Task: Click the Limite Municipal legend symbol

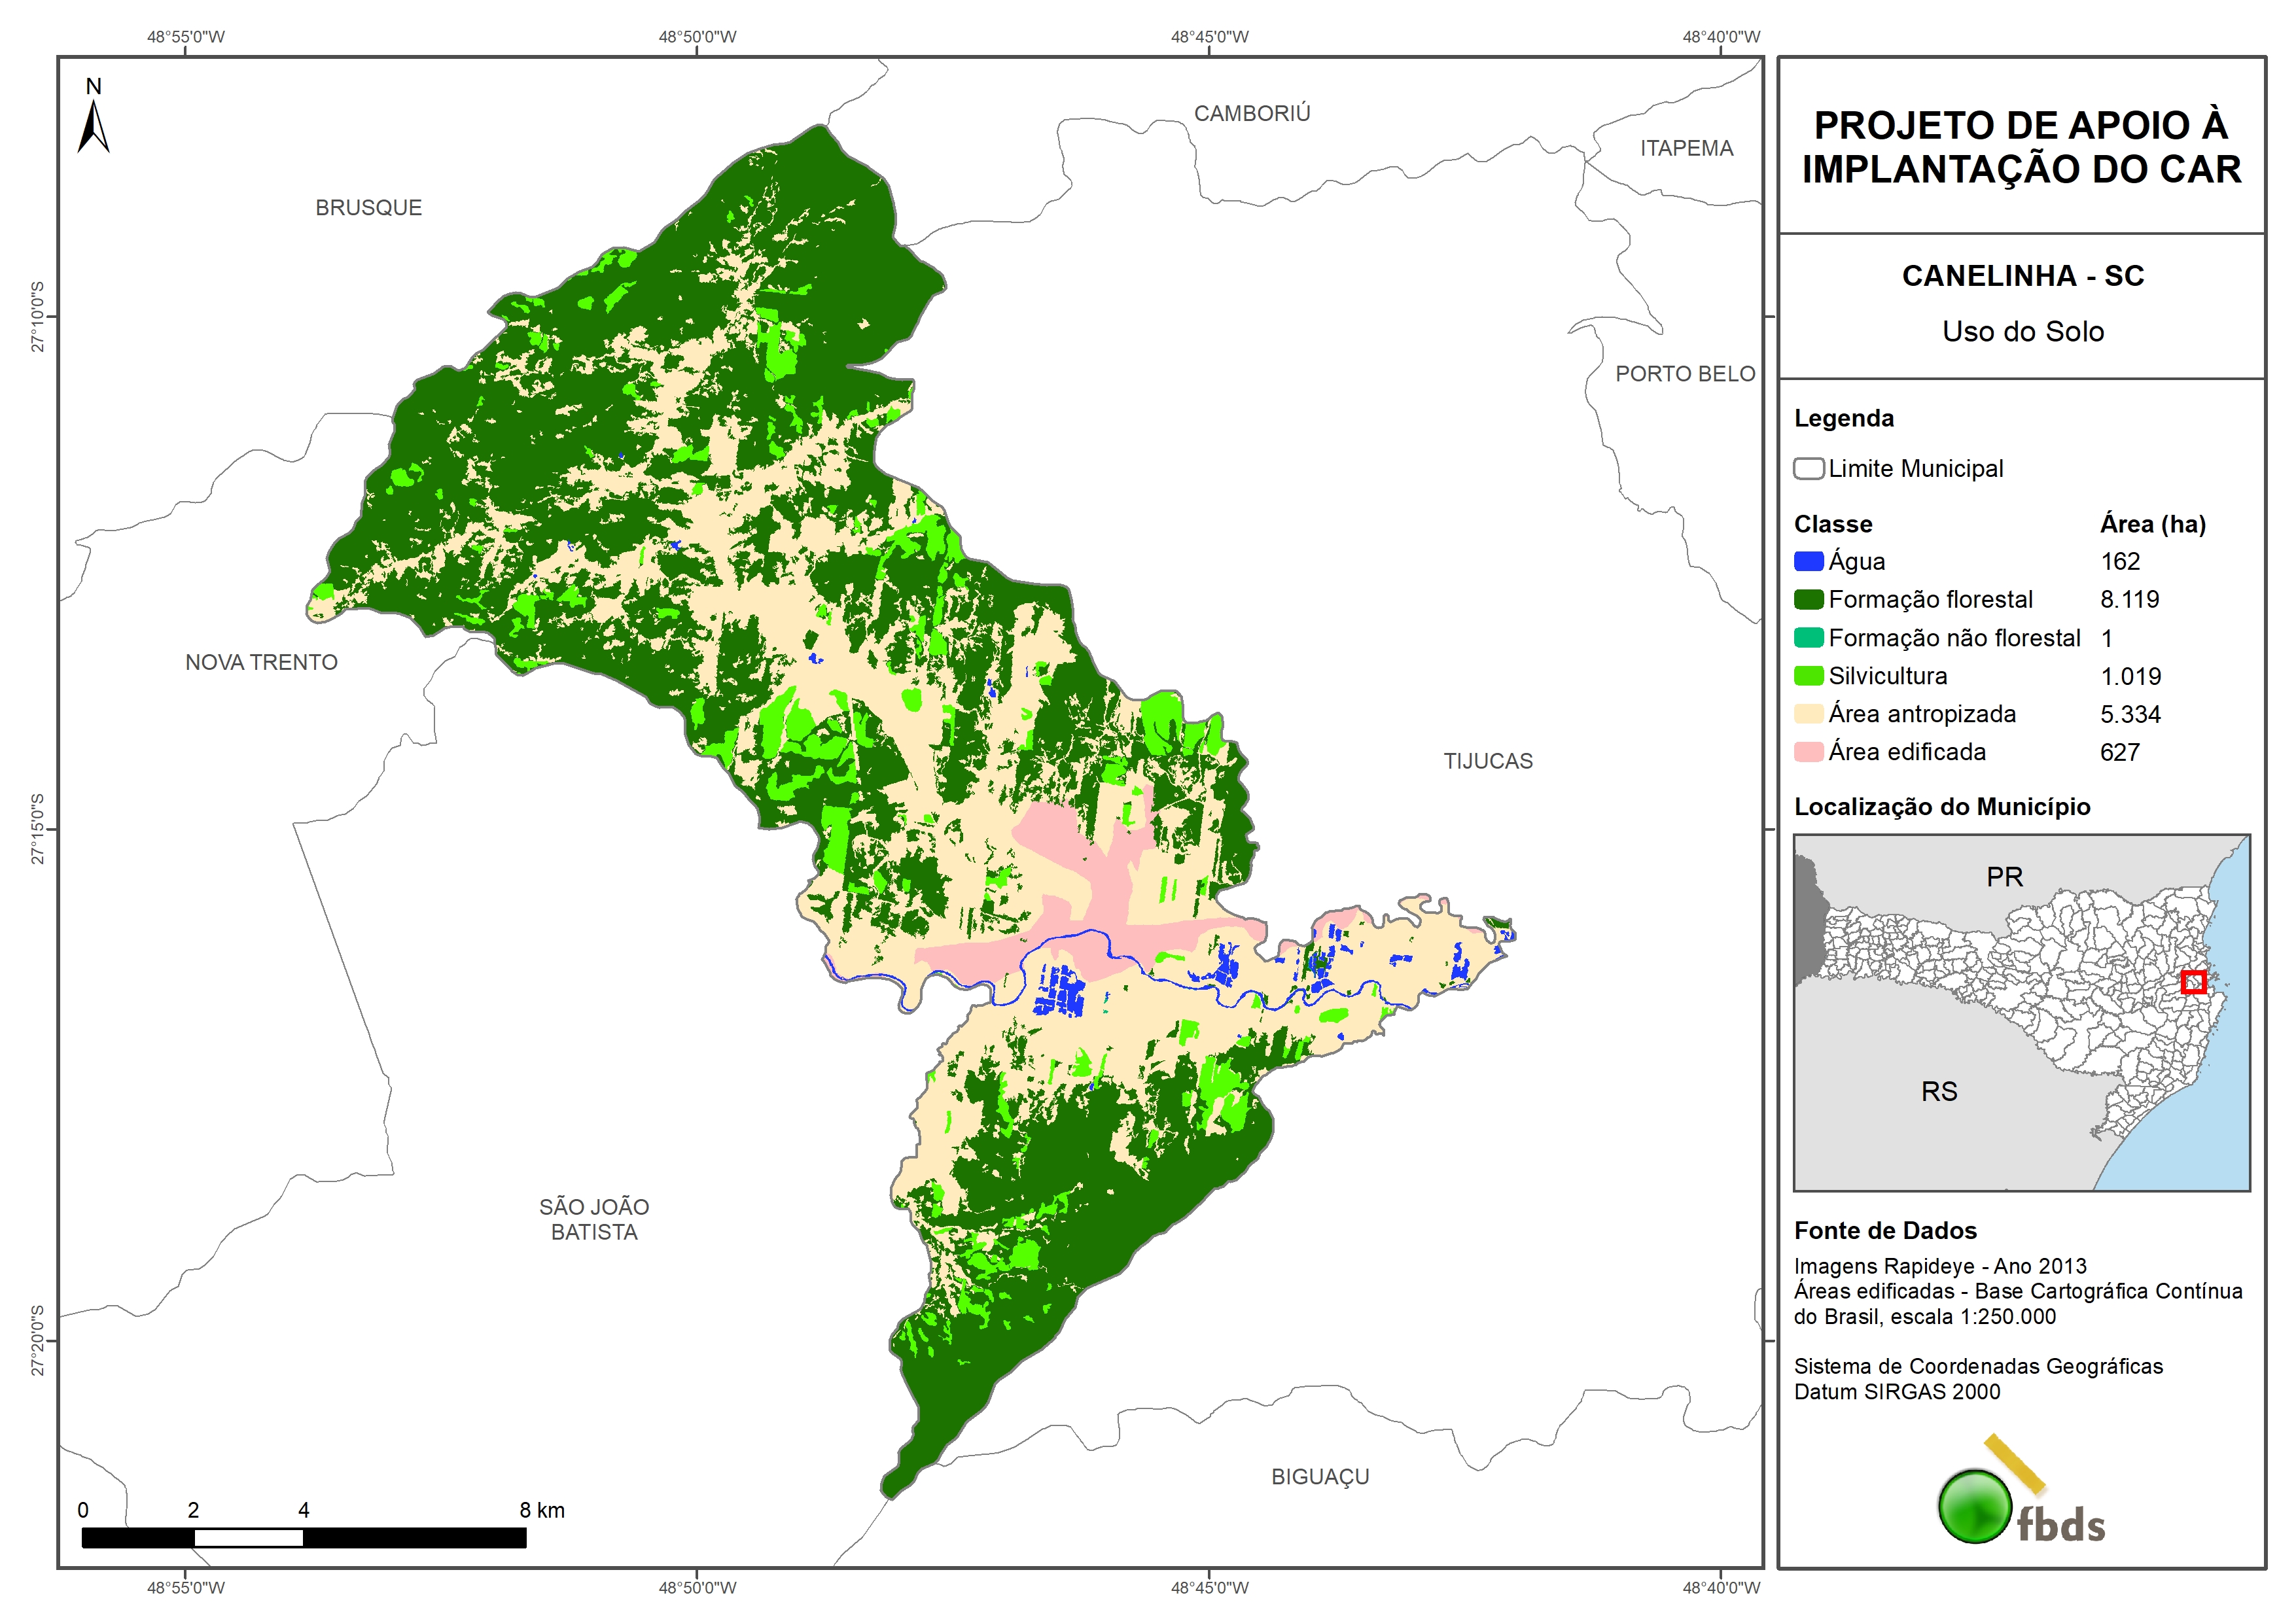Action: 1808,468
